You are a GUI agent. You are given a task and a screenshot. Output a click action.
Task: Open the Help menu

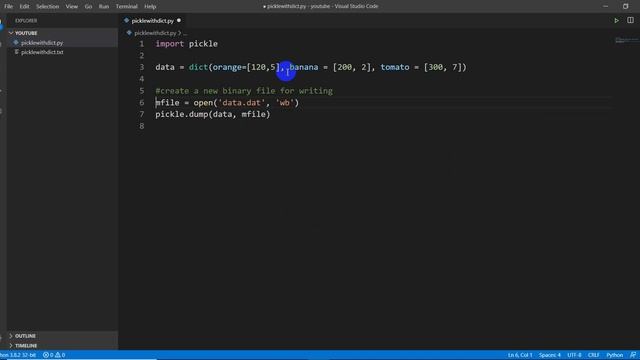coord(150,7)
